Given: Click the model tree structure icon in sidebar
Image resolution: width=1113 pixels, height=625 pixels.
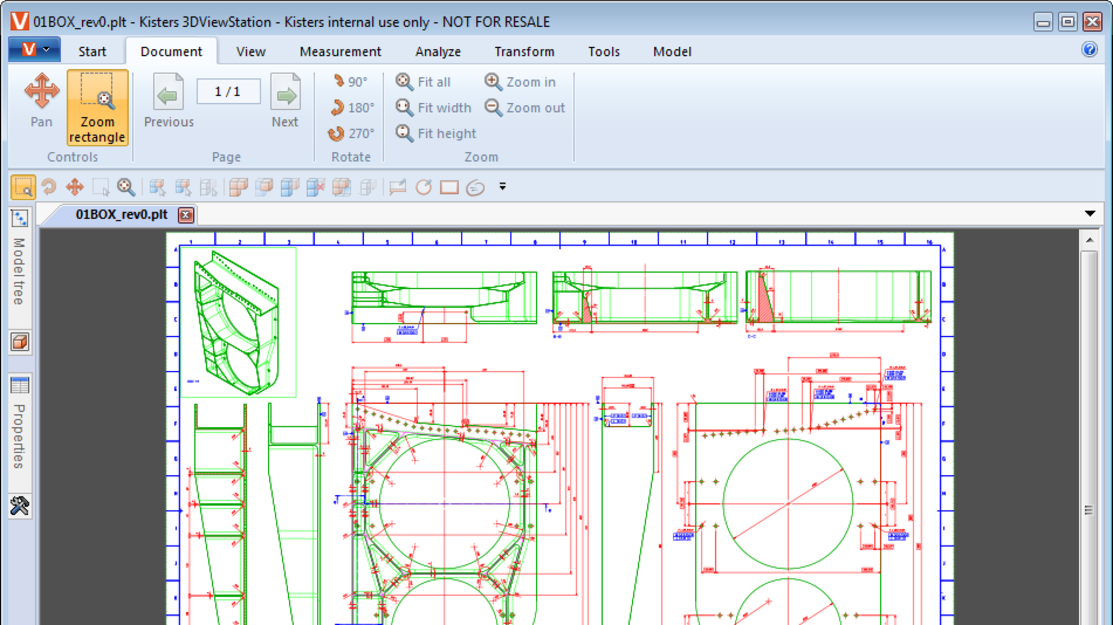Looking at the screenshot, I should pos(20,219).
